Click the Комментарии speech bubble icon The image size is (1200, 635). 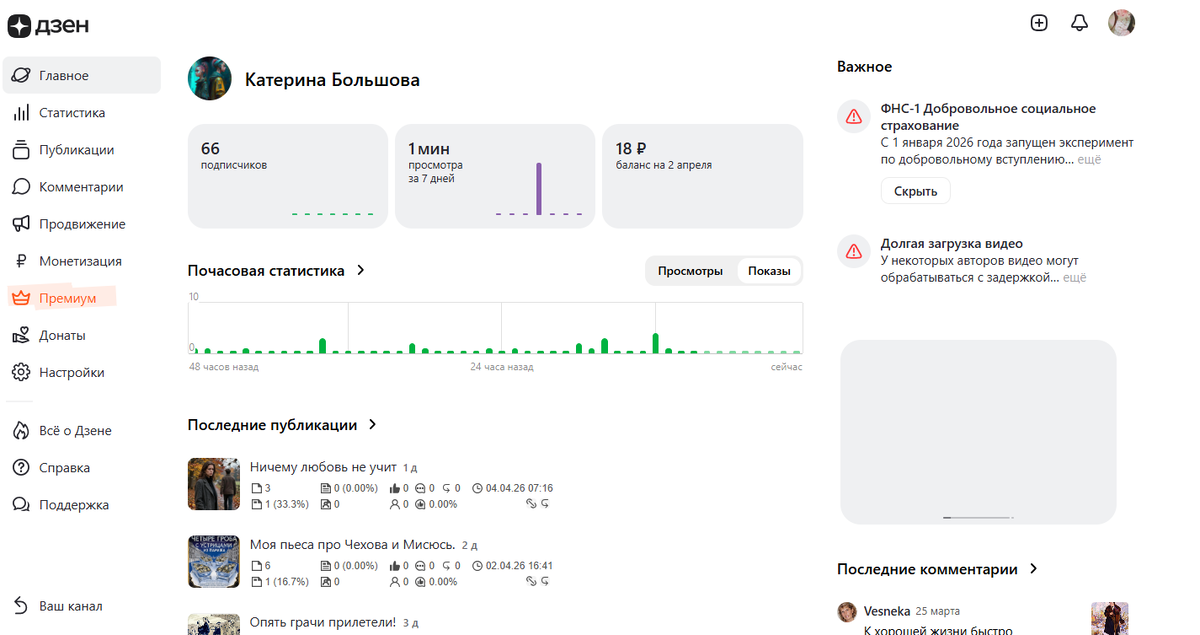pyautogui.click(x=21, y=187)
